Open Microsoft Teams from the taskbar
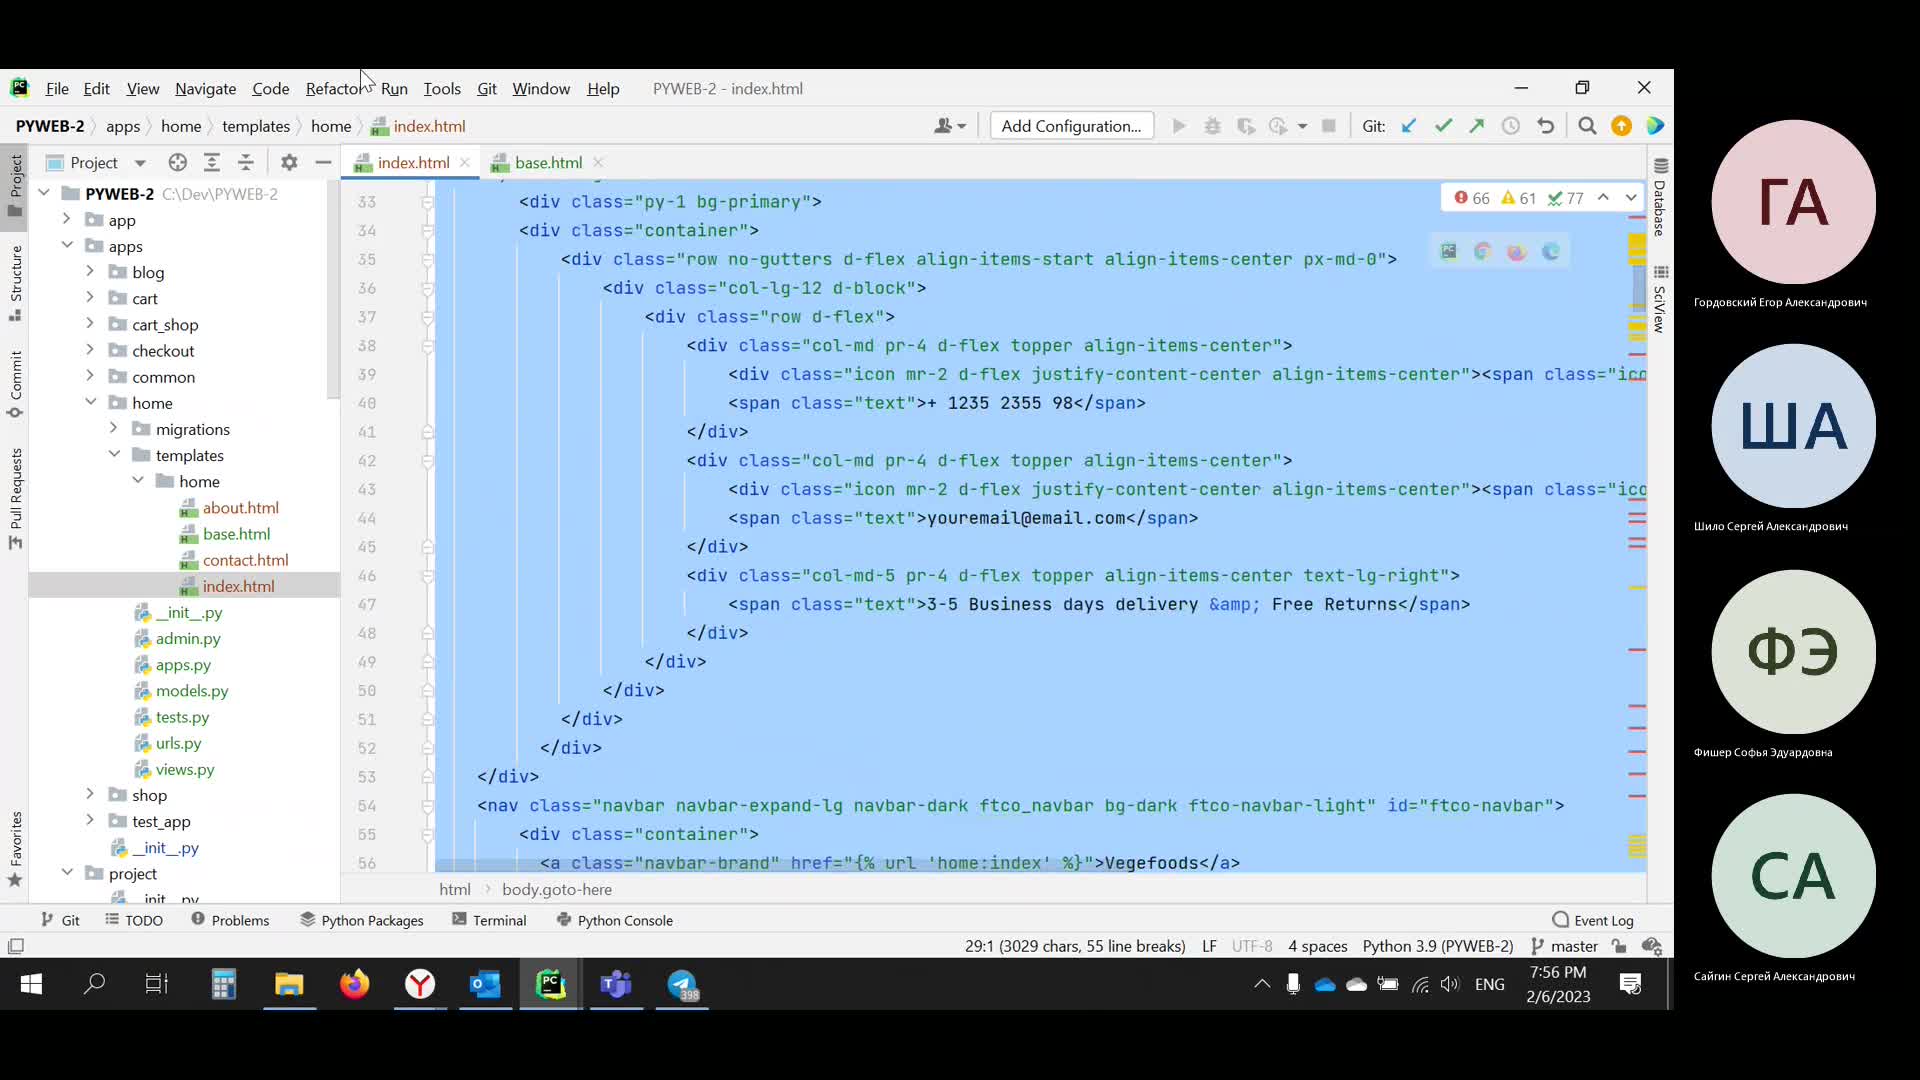 [616, 985]
